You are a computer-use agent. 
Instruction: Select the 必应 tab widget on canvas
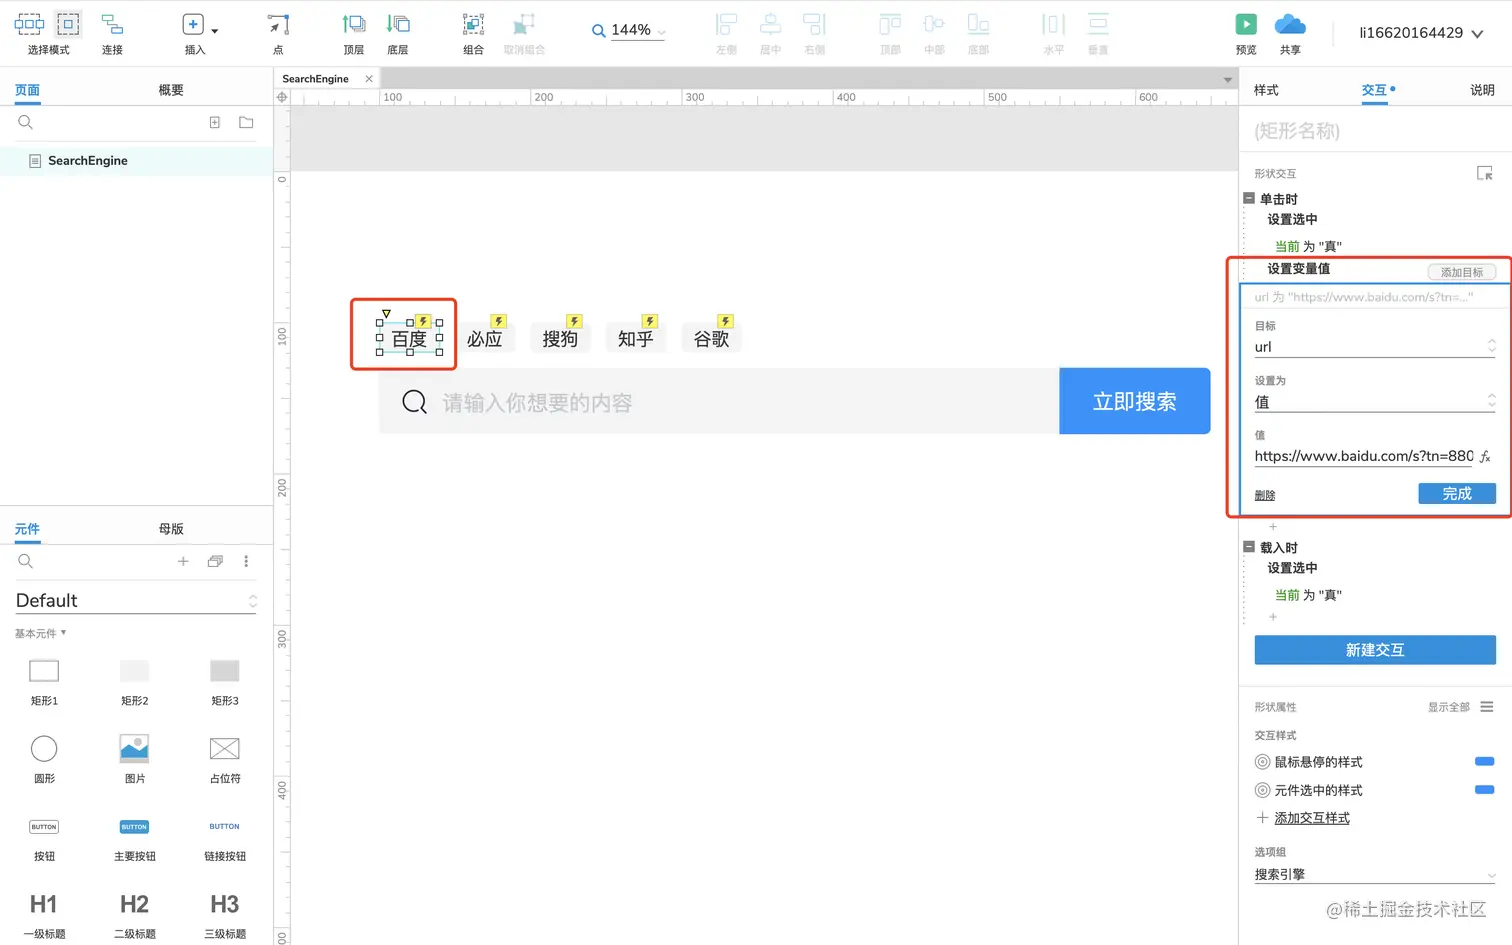point(485,339)
